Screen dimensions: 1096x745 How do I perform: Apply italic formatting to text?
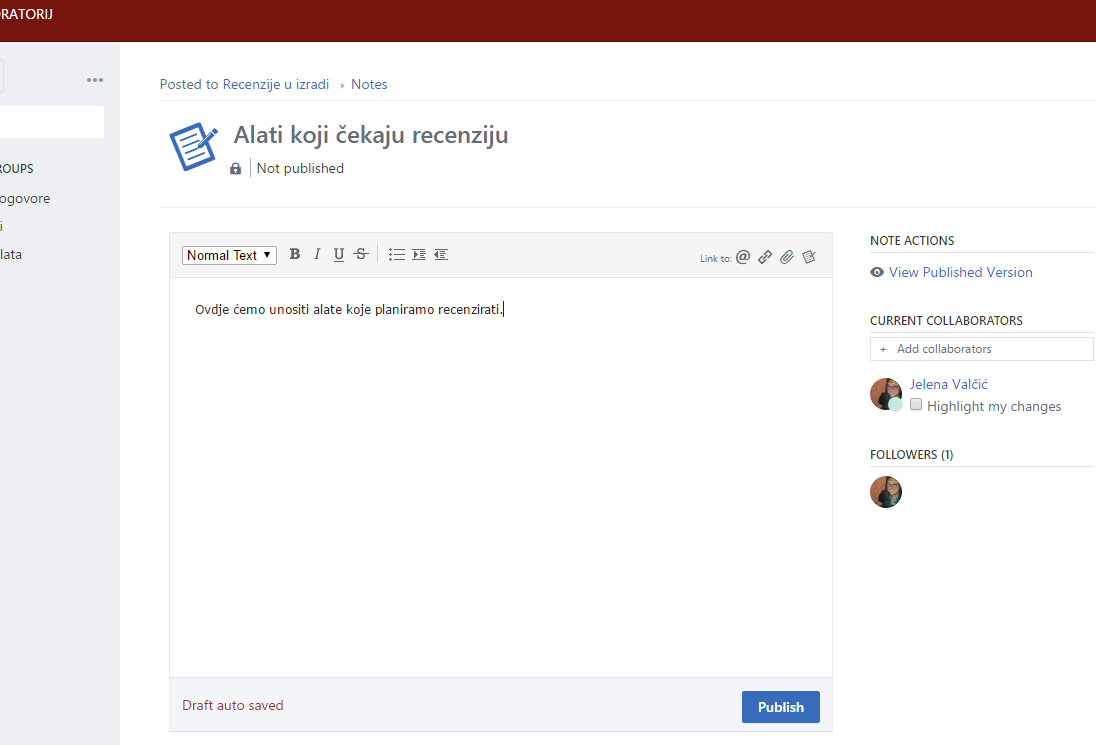point(317,254)
